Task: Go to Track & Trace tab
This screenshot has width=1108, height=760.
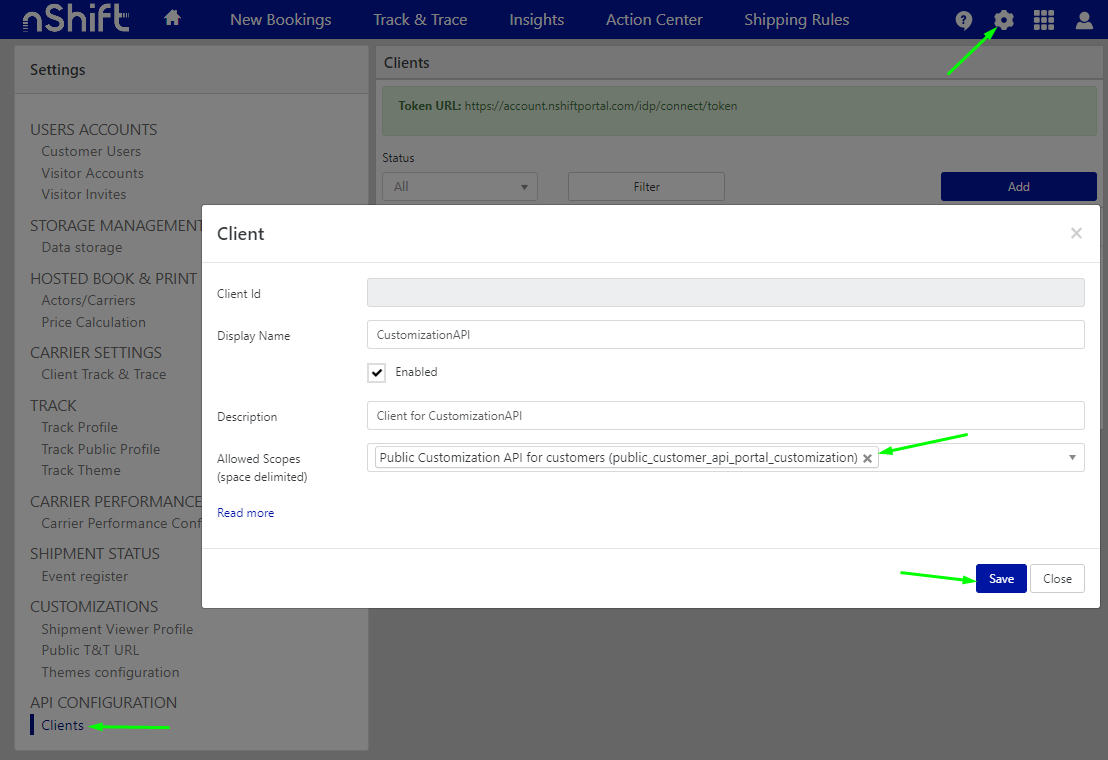Action: click(x=420, y=20)
